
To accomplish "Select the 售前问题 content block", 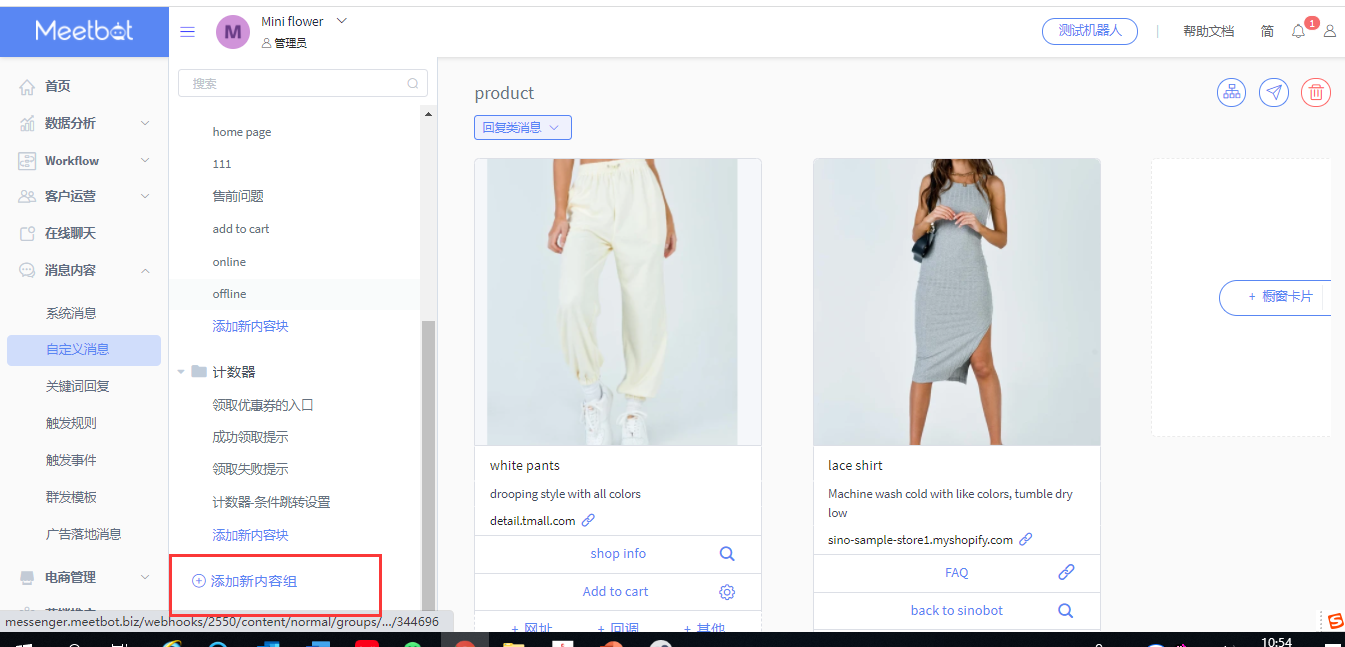I will 238,196.
